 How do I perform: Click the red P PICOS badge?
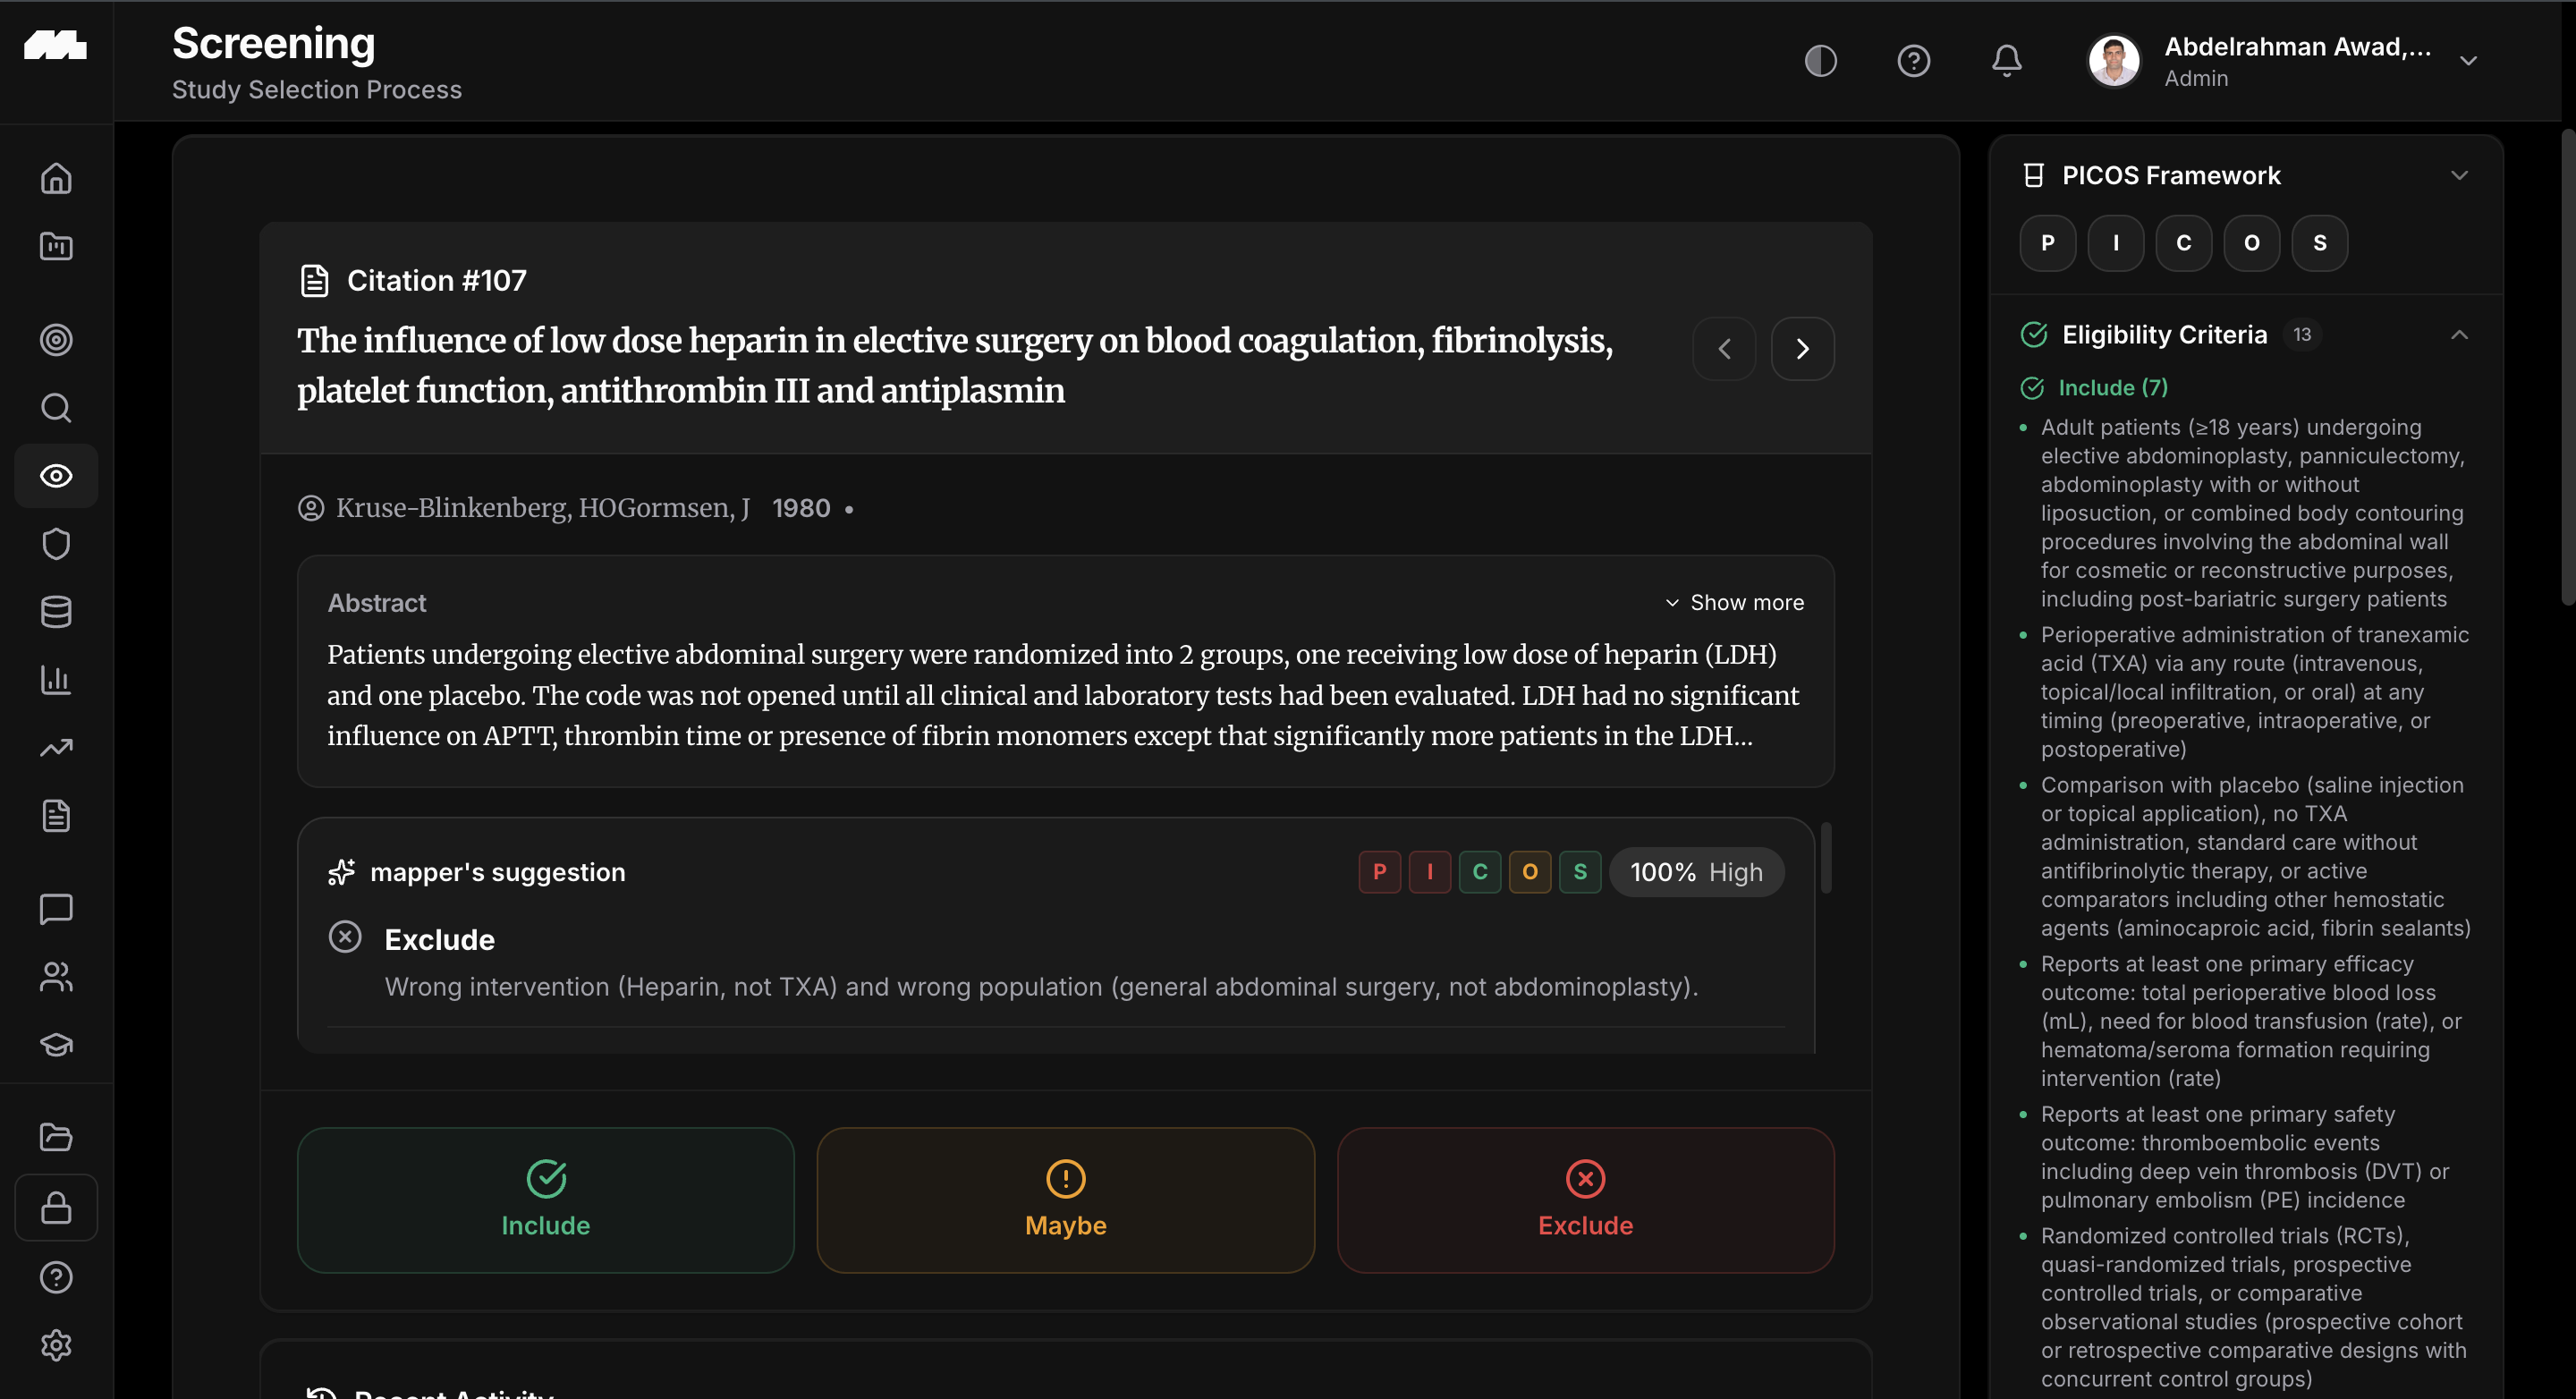[x=1379, y=872]
